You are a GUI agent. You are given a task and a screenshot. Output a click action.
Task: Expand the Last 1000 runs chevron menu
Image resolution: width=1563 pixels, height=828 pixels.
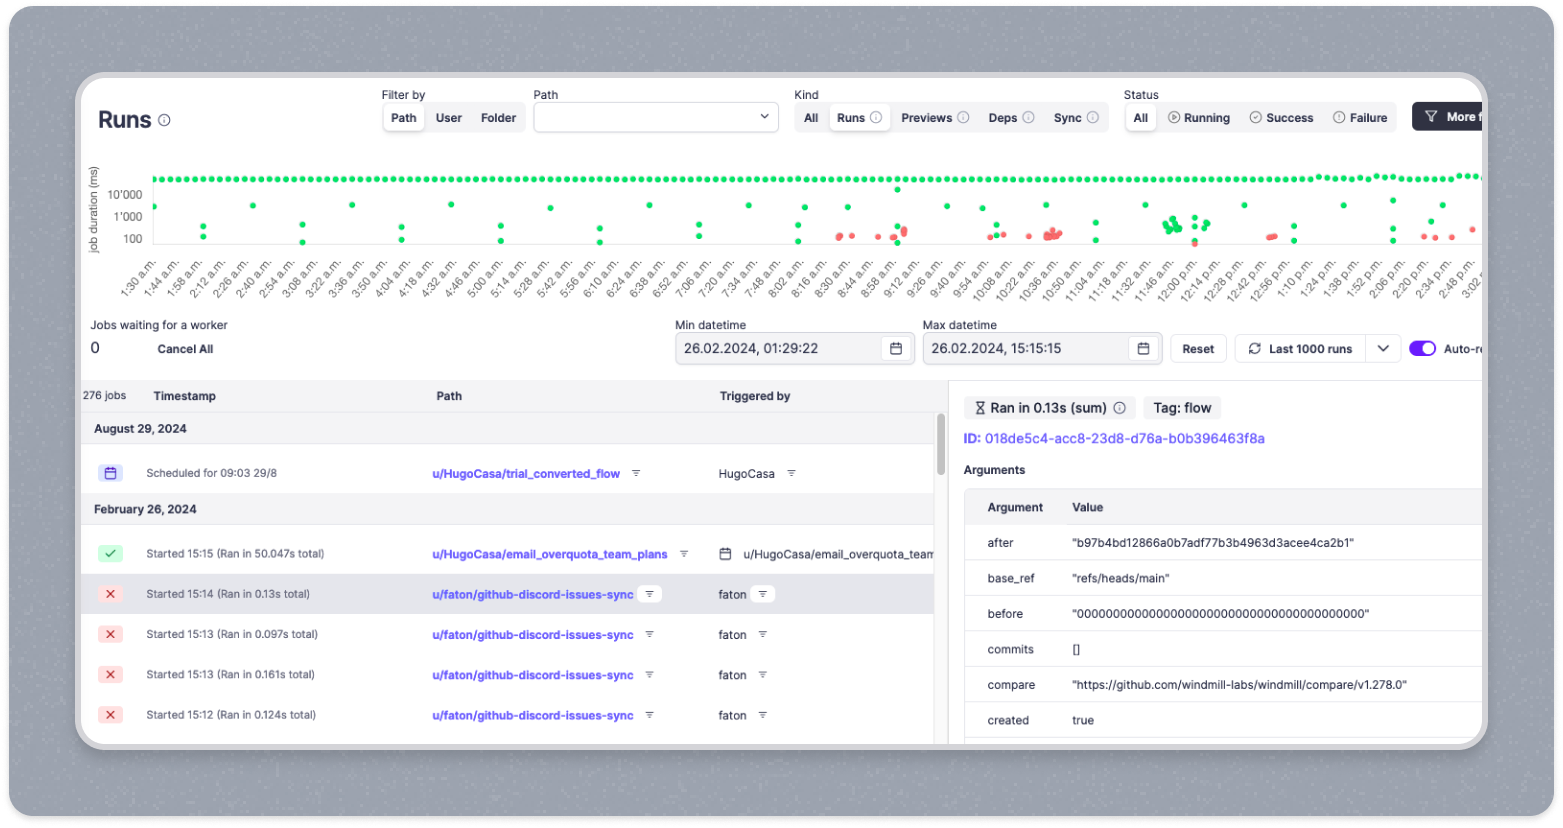coord(1383,349)
